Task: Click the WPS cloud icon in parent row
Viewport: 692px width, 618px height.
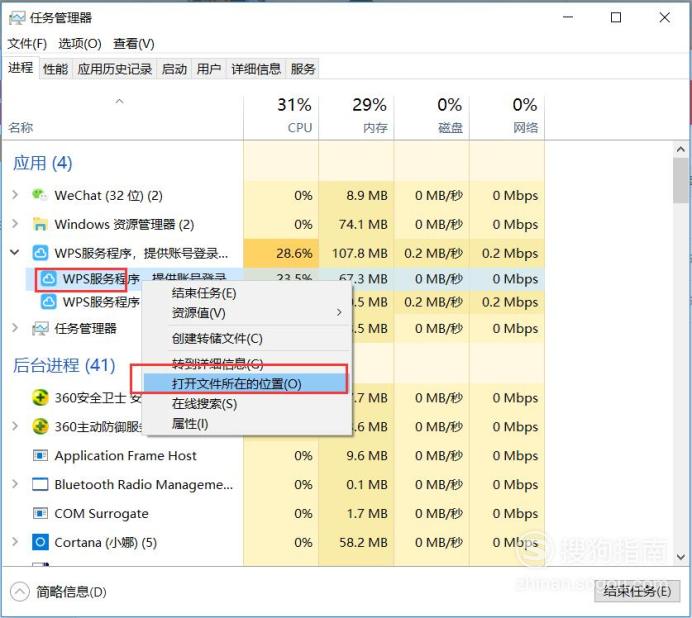Action: coord(40,253)
